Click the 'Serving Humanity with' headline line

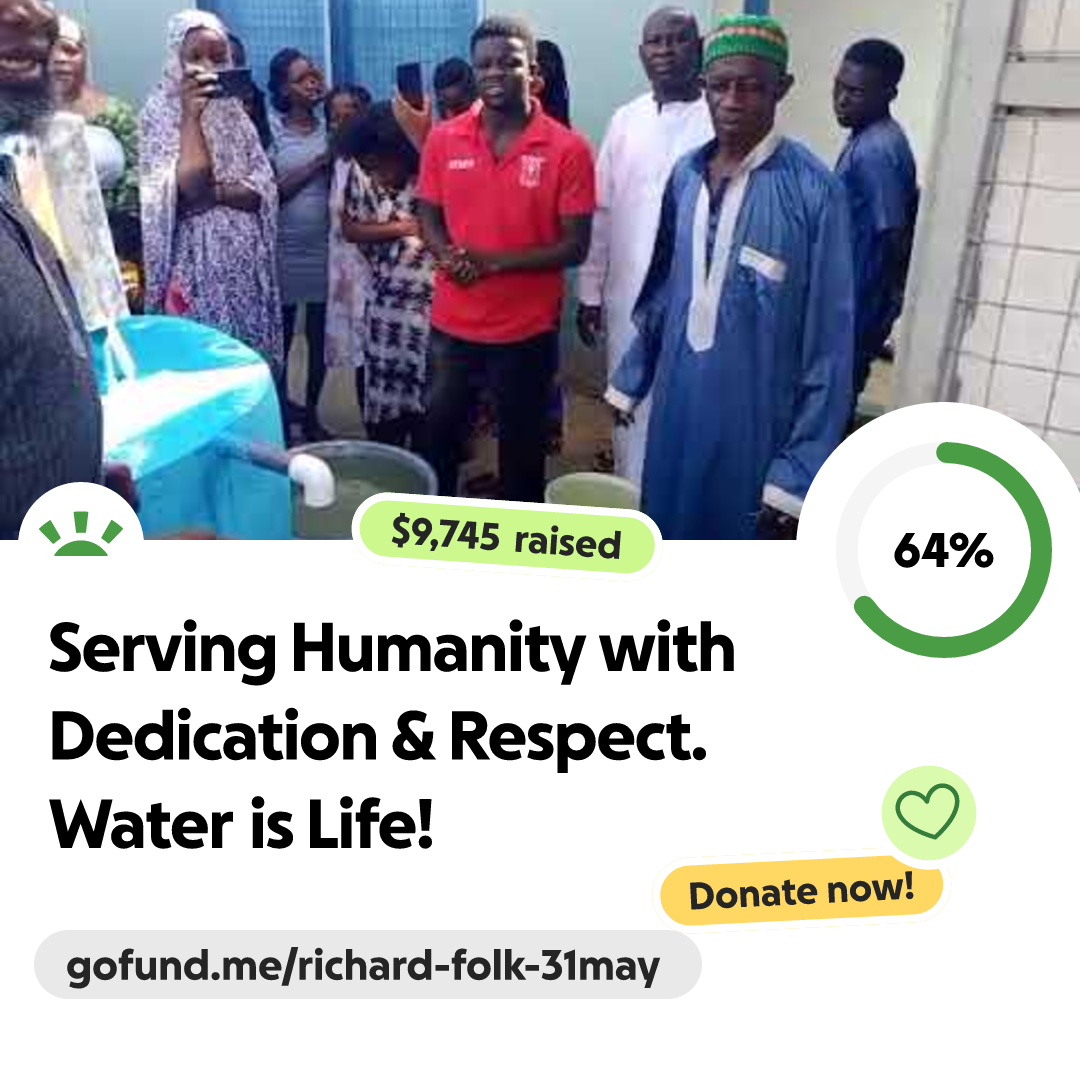pyautogui.click(x=392, y=650)
